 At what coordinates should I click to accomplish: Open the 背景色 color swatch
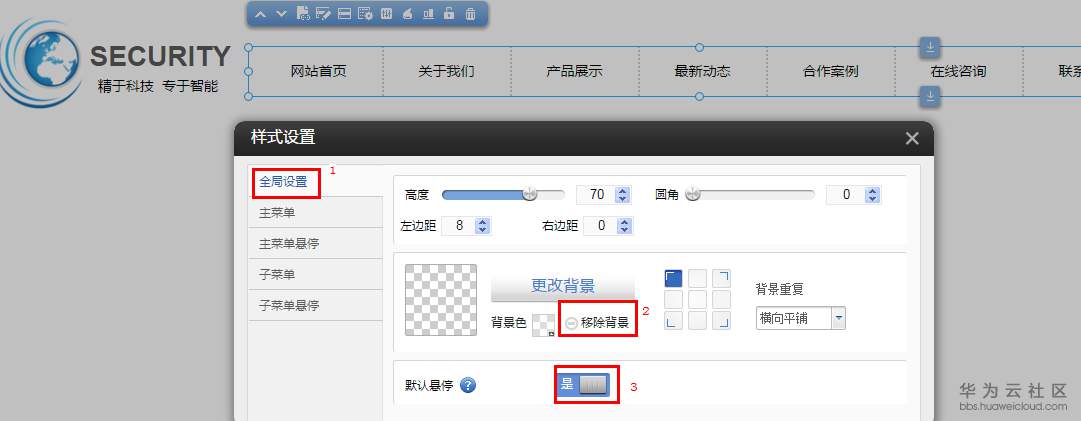[x=543, y=324]
